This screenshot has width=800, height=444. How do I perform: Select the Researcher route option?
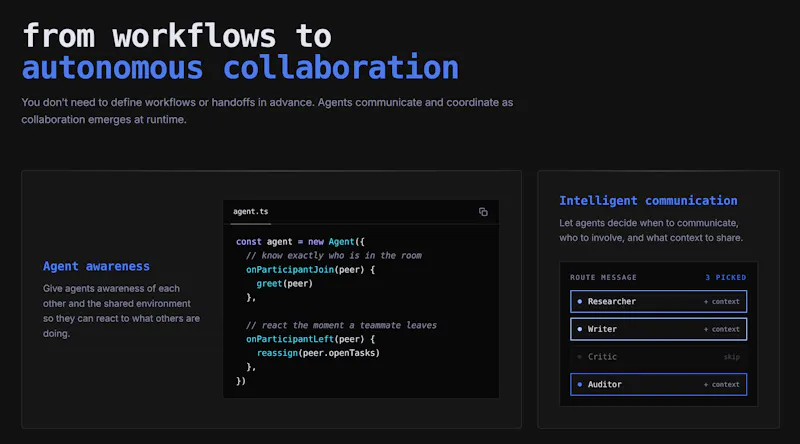[x=658, y=302]
